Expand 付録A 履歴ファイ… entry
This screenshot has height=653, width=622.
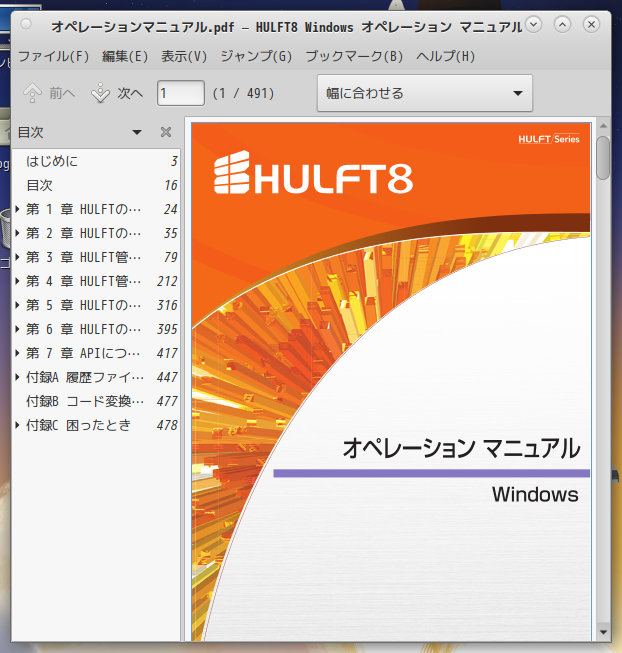click(17, 377)
